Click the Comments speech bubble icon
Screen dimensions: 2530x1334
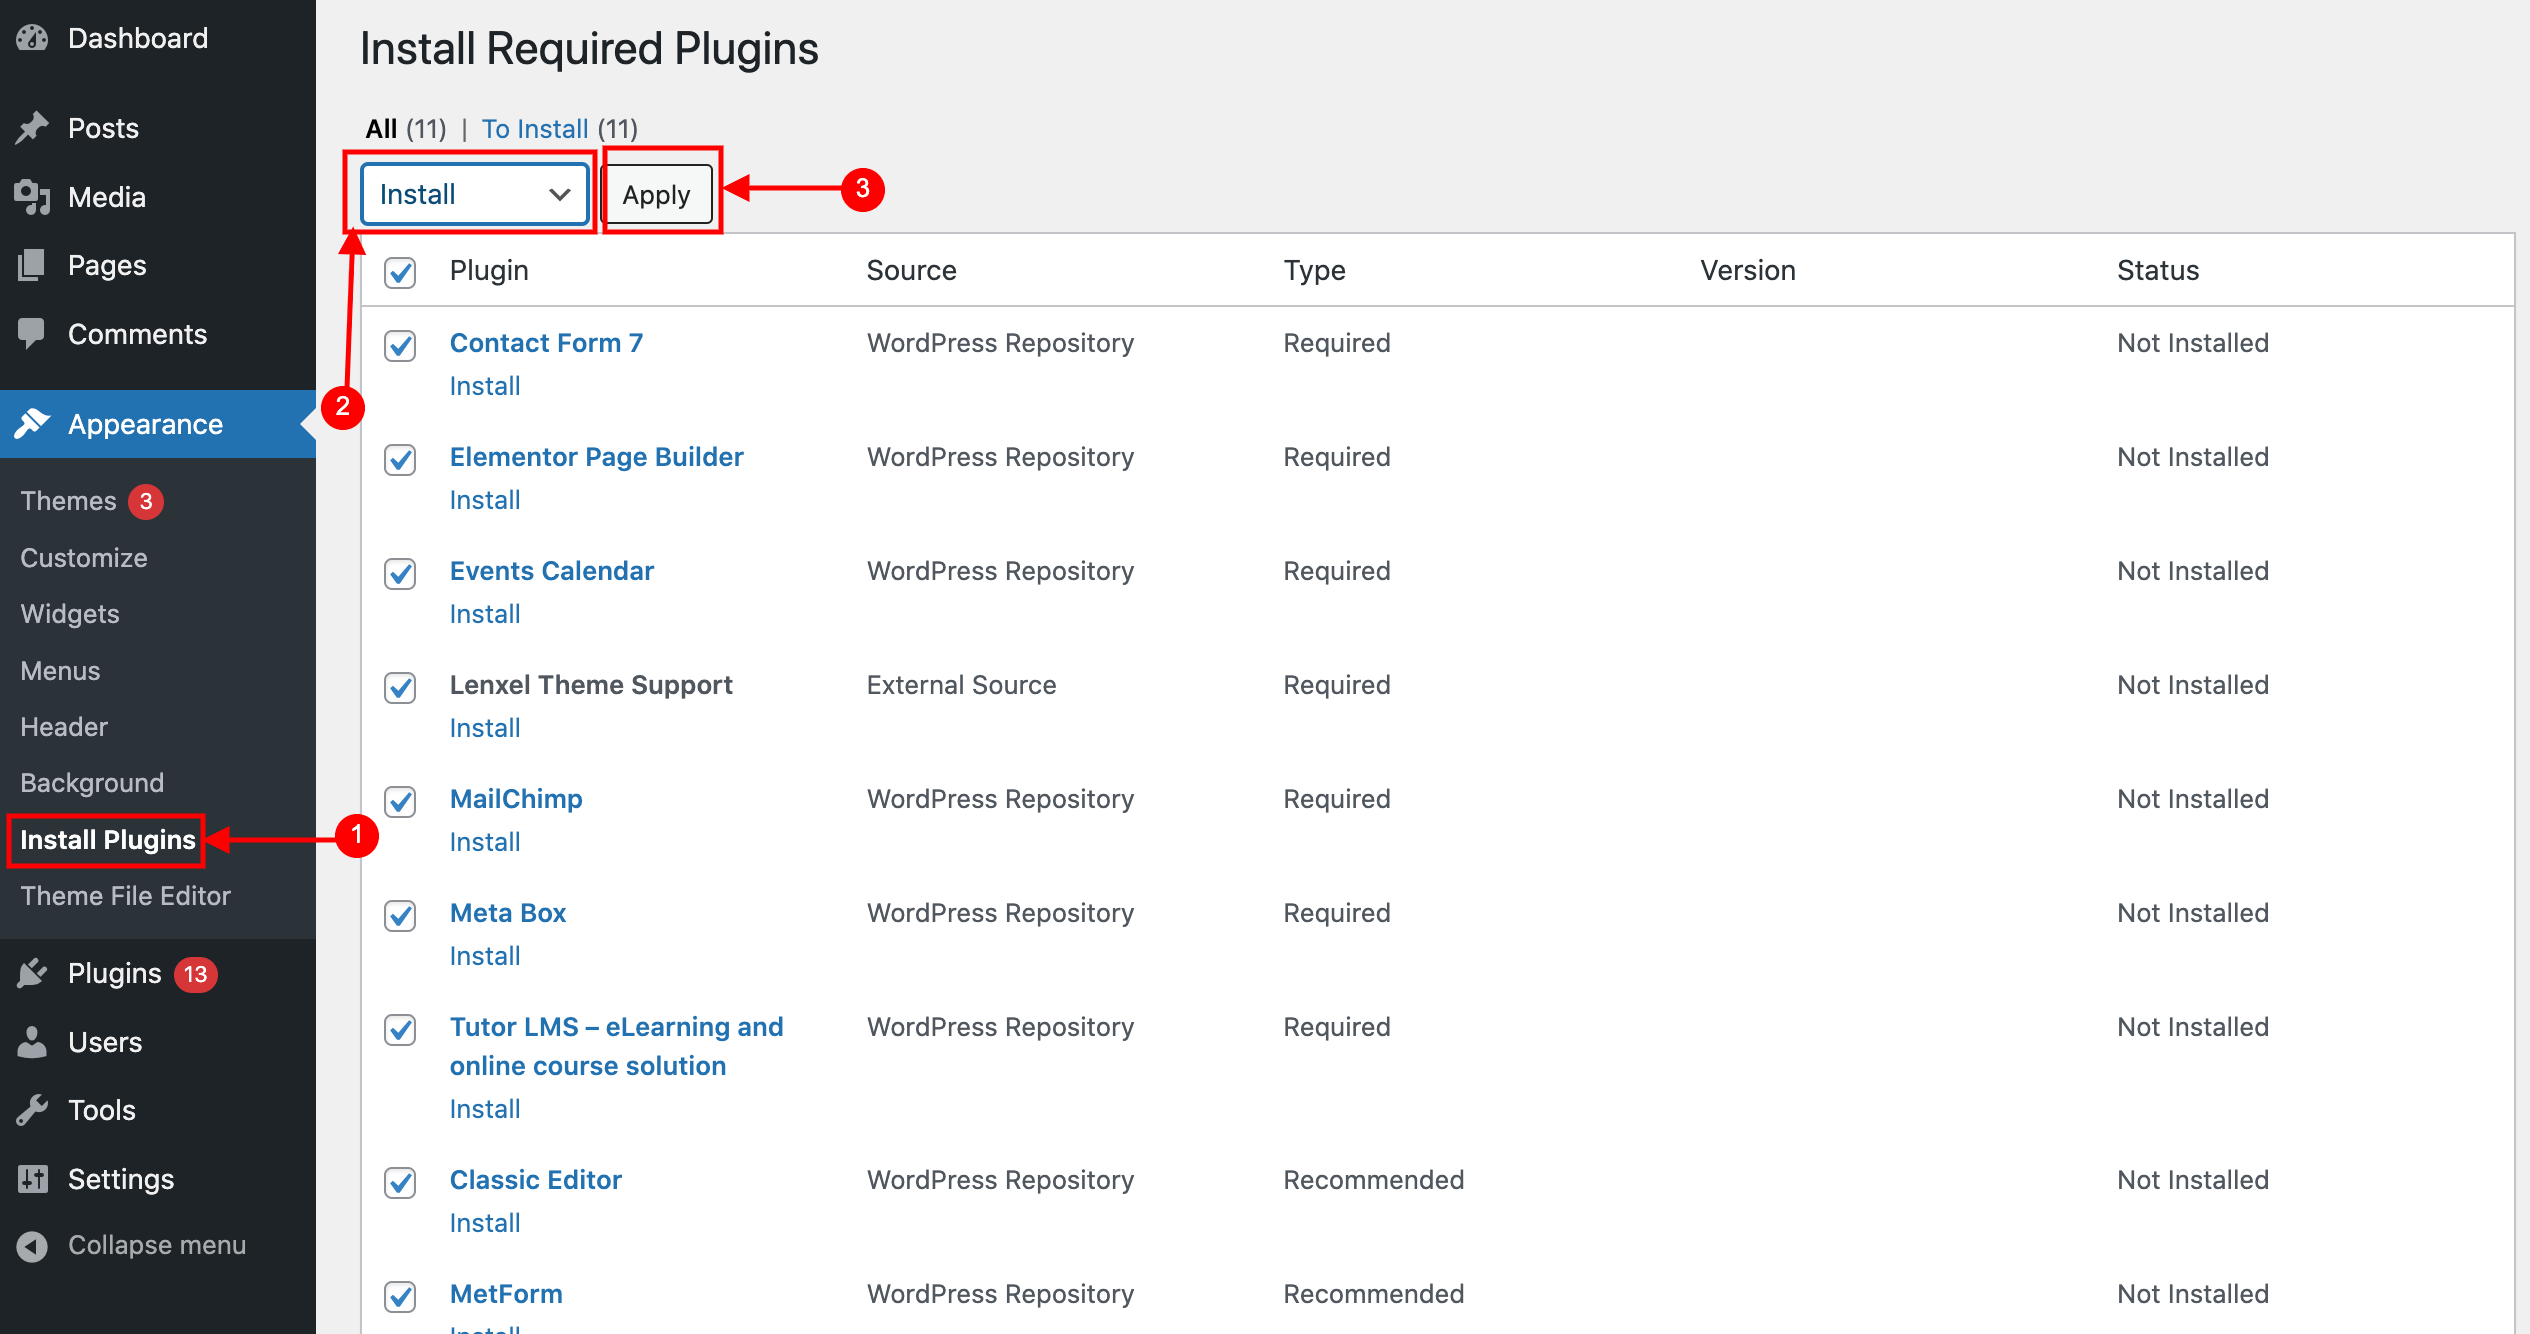coord(32,334)
